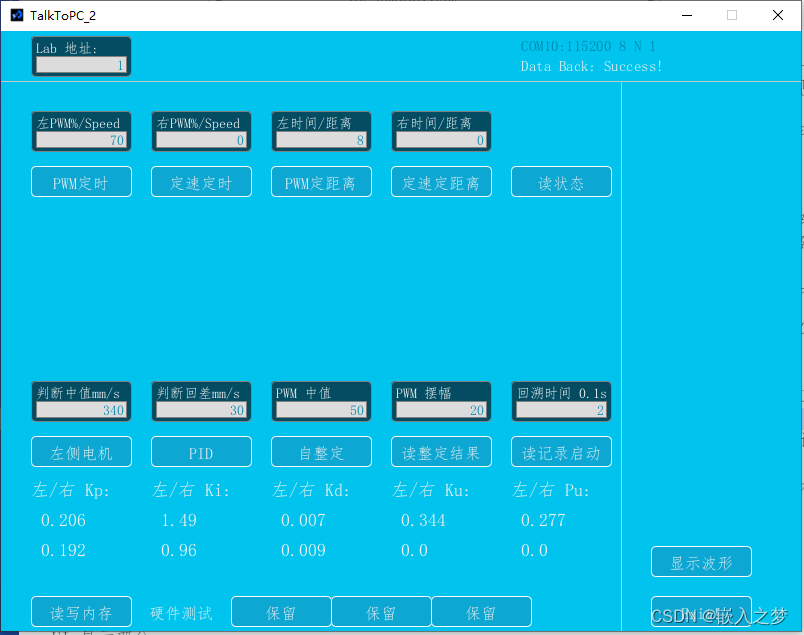Screen dimensions: 804x635
Task: Click the PWM定时 button
Action: point(82,182)
